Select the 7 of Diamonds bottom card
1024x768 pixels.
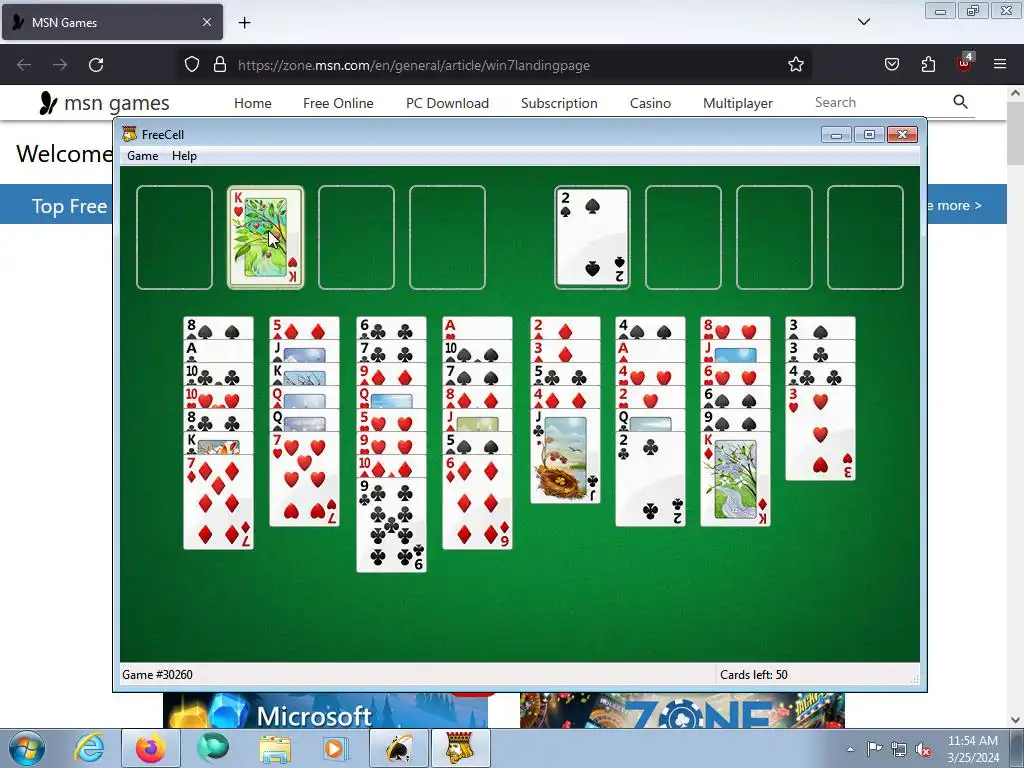pyautogui.click(x=218, y=502)
